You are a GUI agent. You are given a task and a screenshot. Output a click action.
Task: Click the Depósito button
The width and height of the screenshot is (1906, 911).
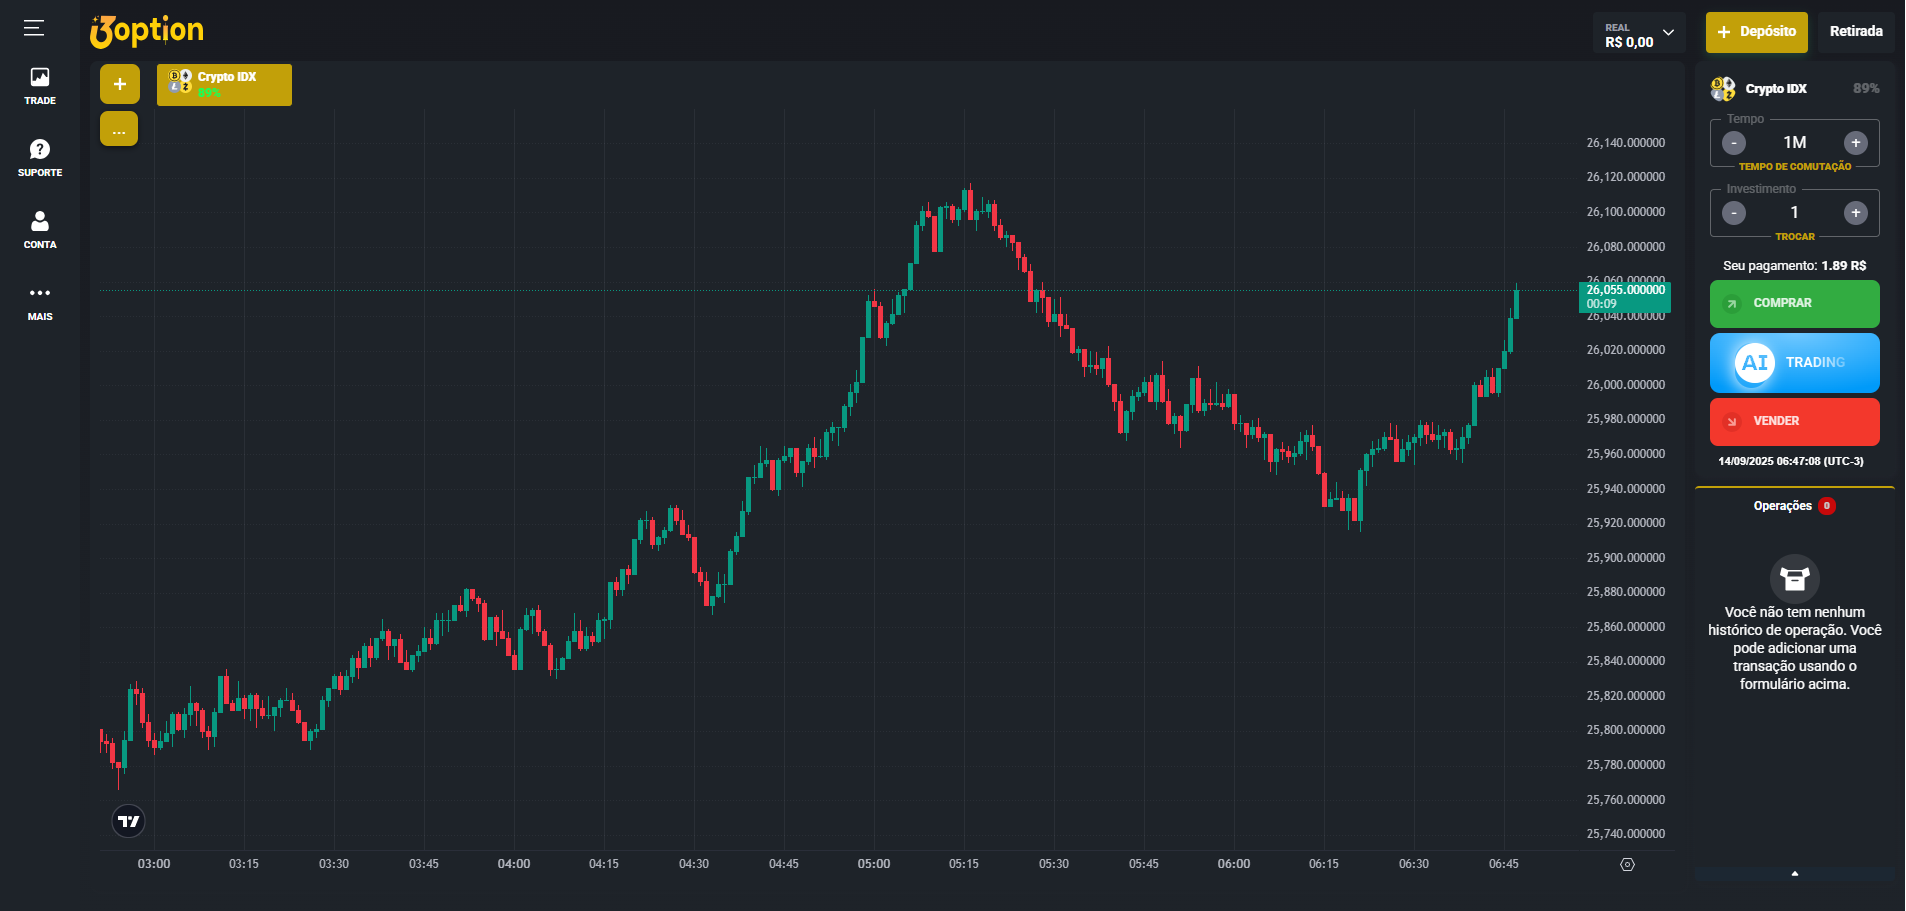(x=1756, y=32)
